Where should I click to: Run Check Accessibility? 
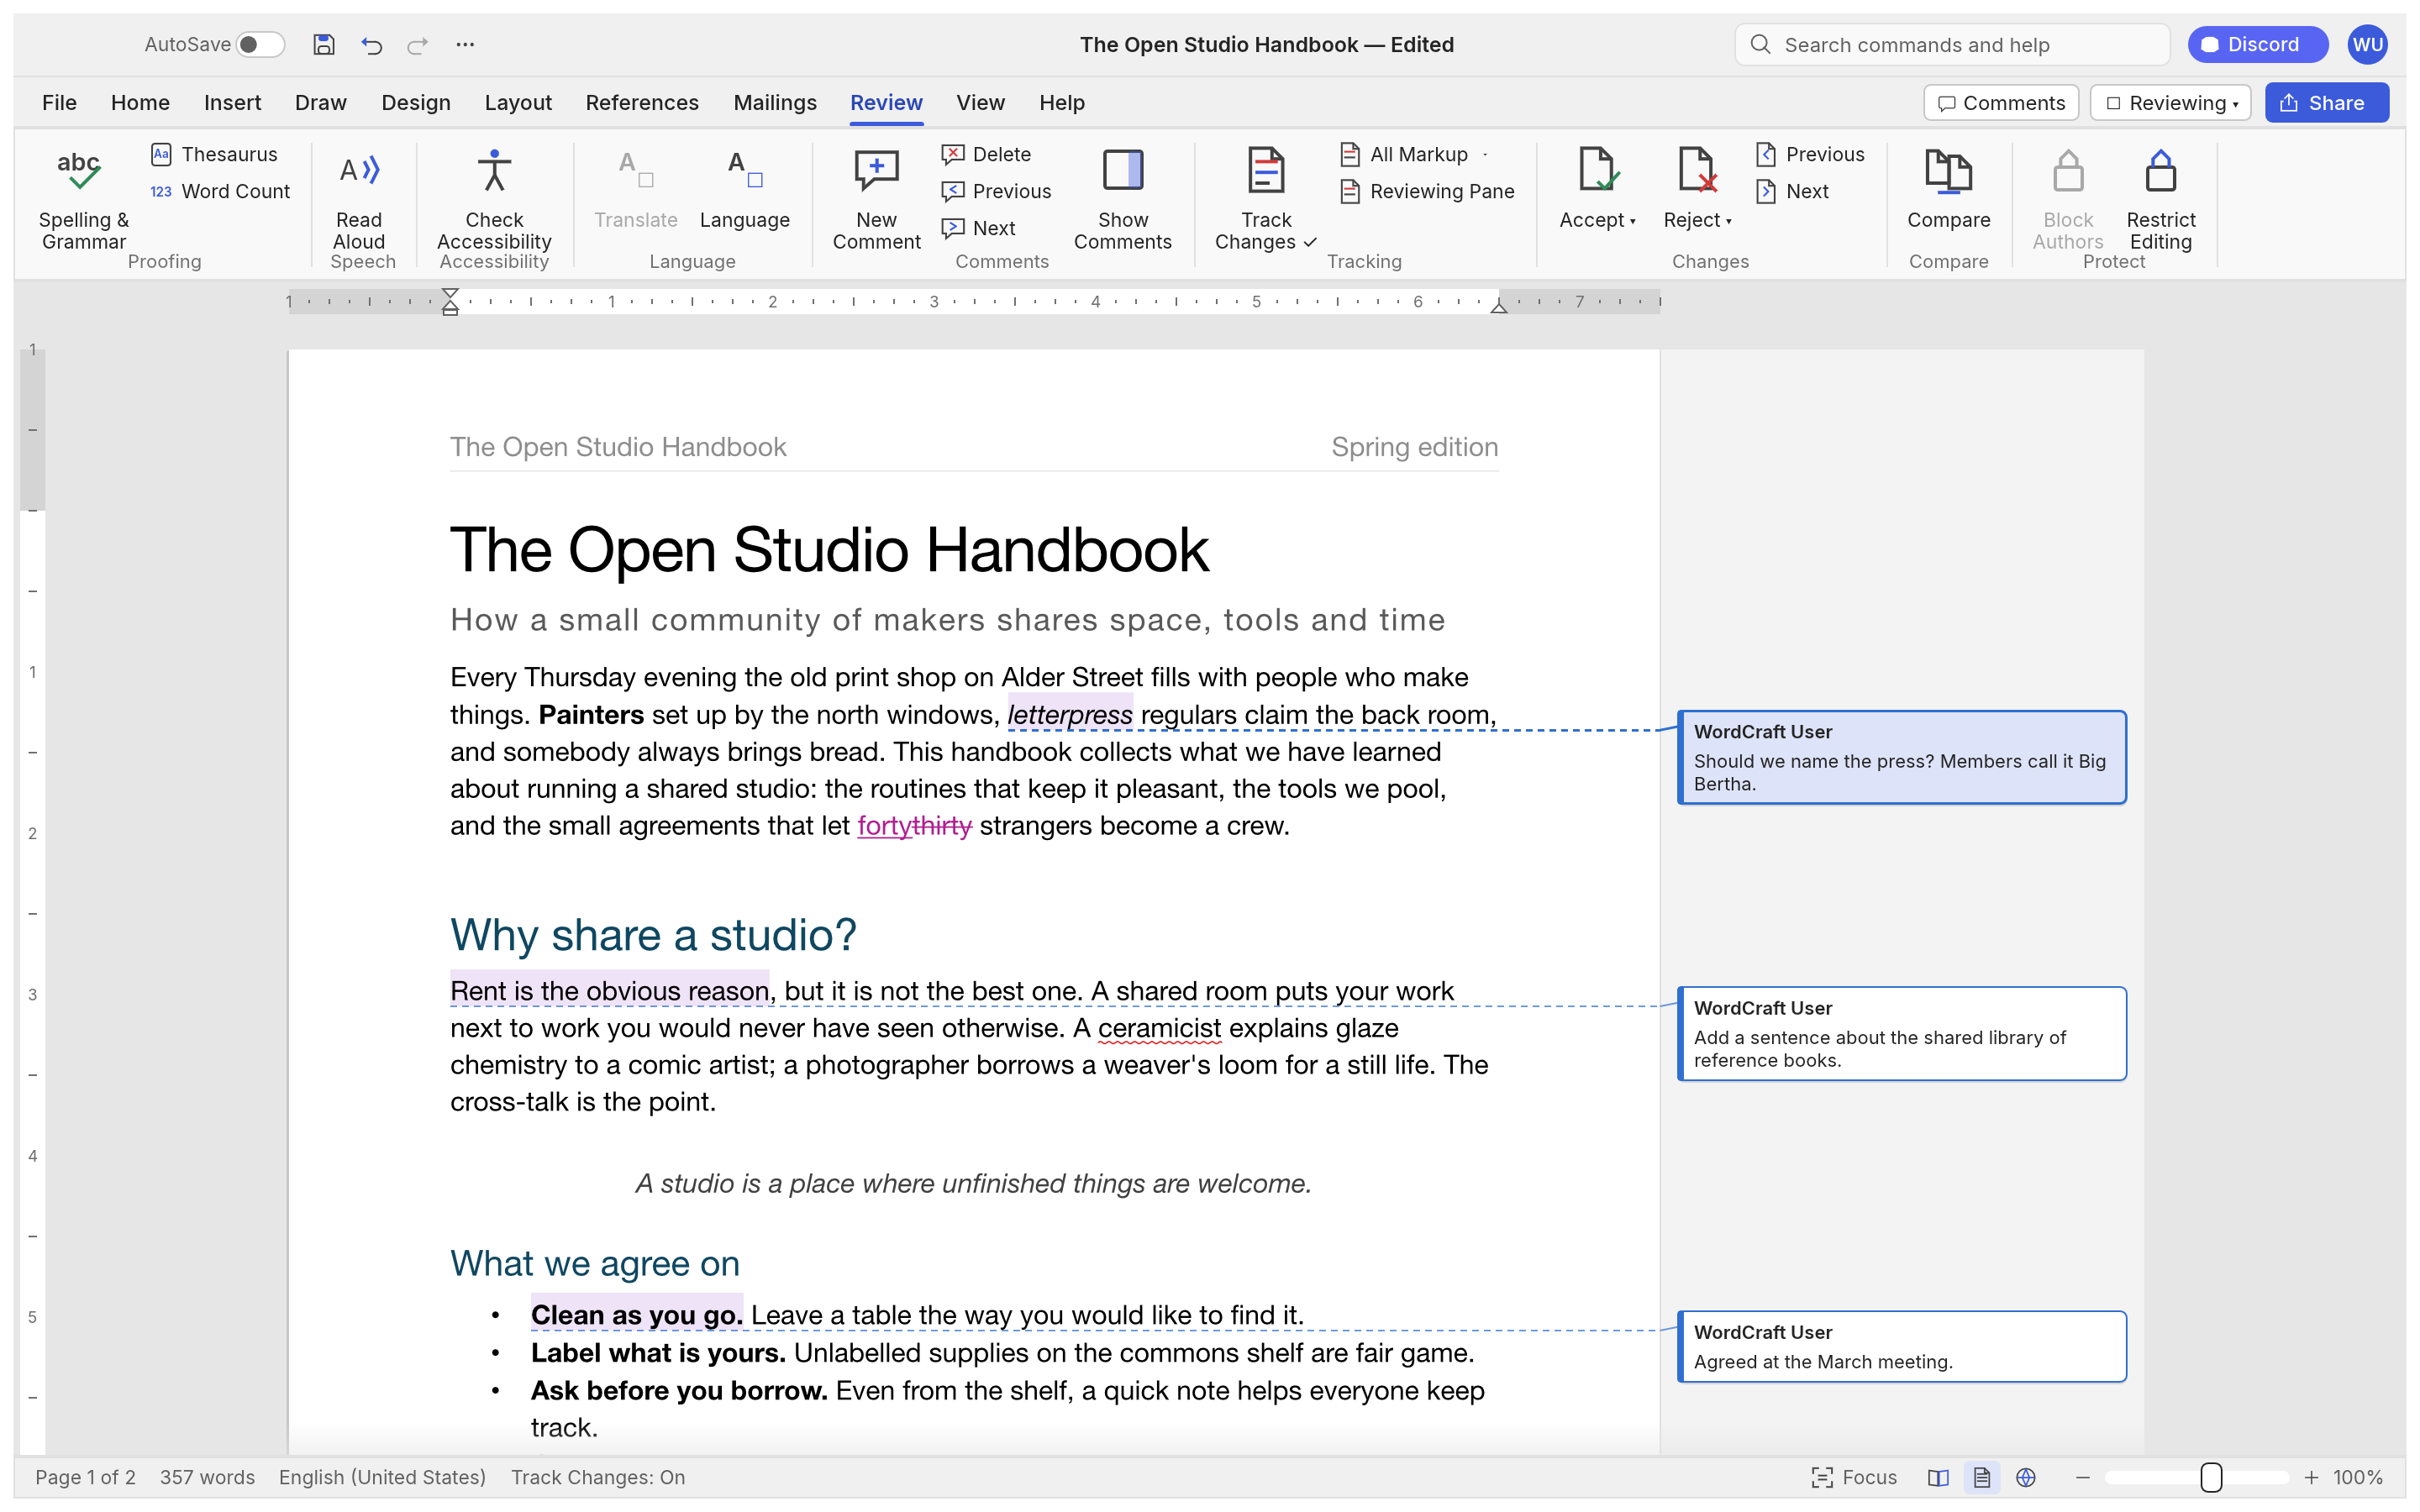point(494,199)
